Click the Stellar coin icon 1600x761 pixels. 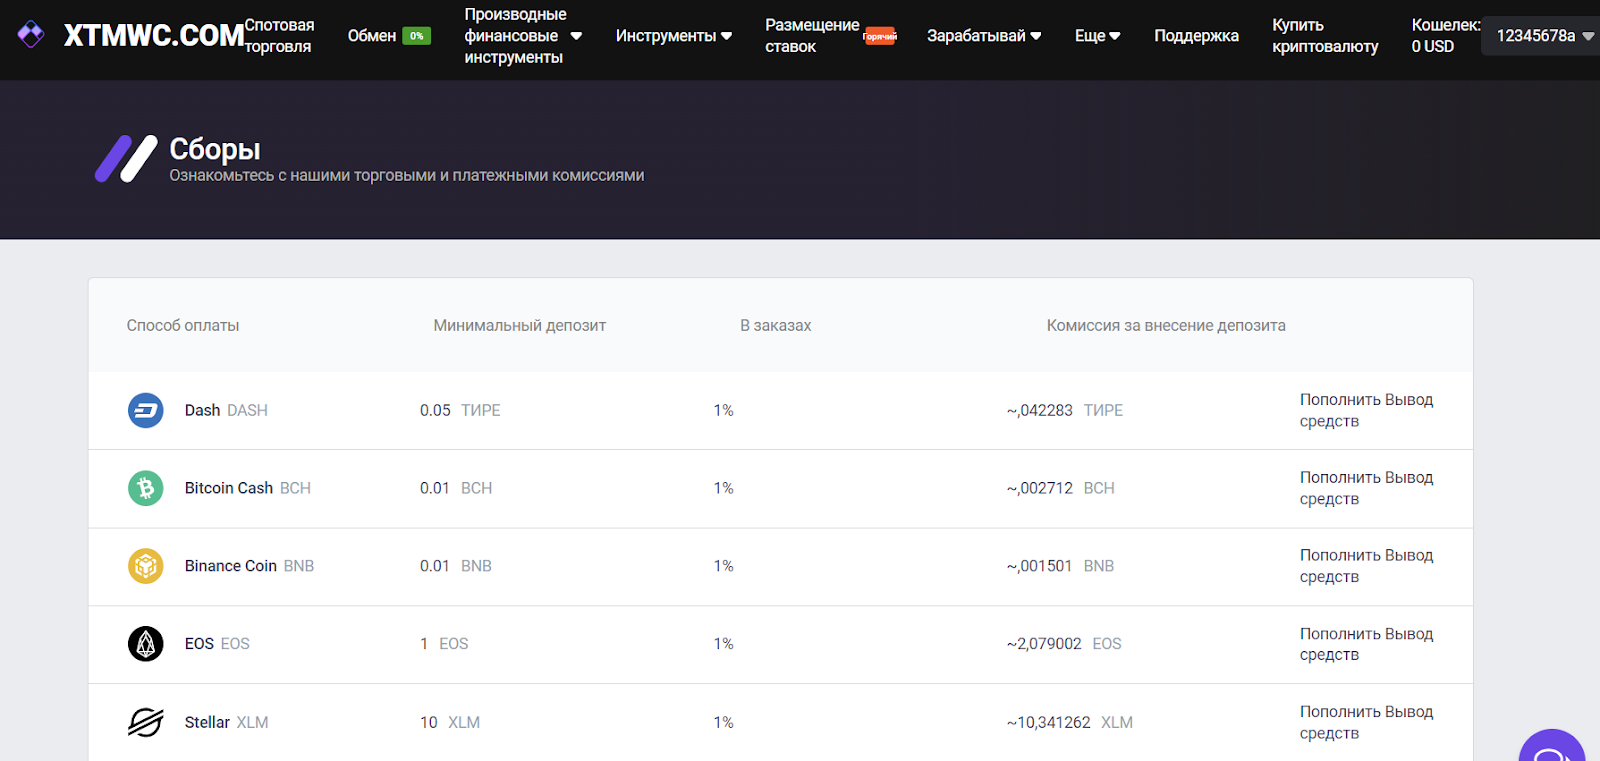tap(146, 722)
